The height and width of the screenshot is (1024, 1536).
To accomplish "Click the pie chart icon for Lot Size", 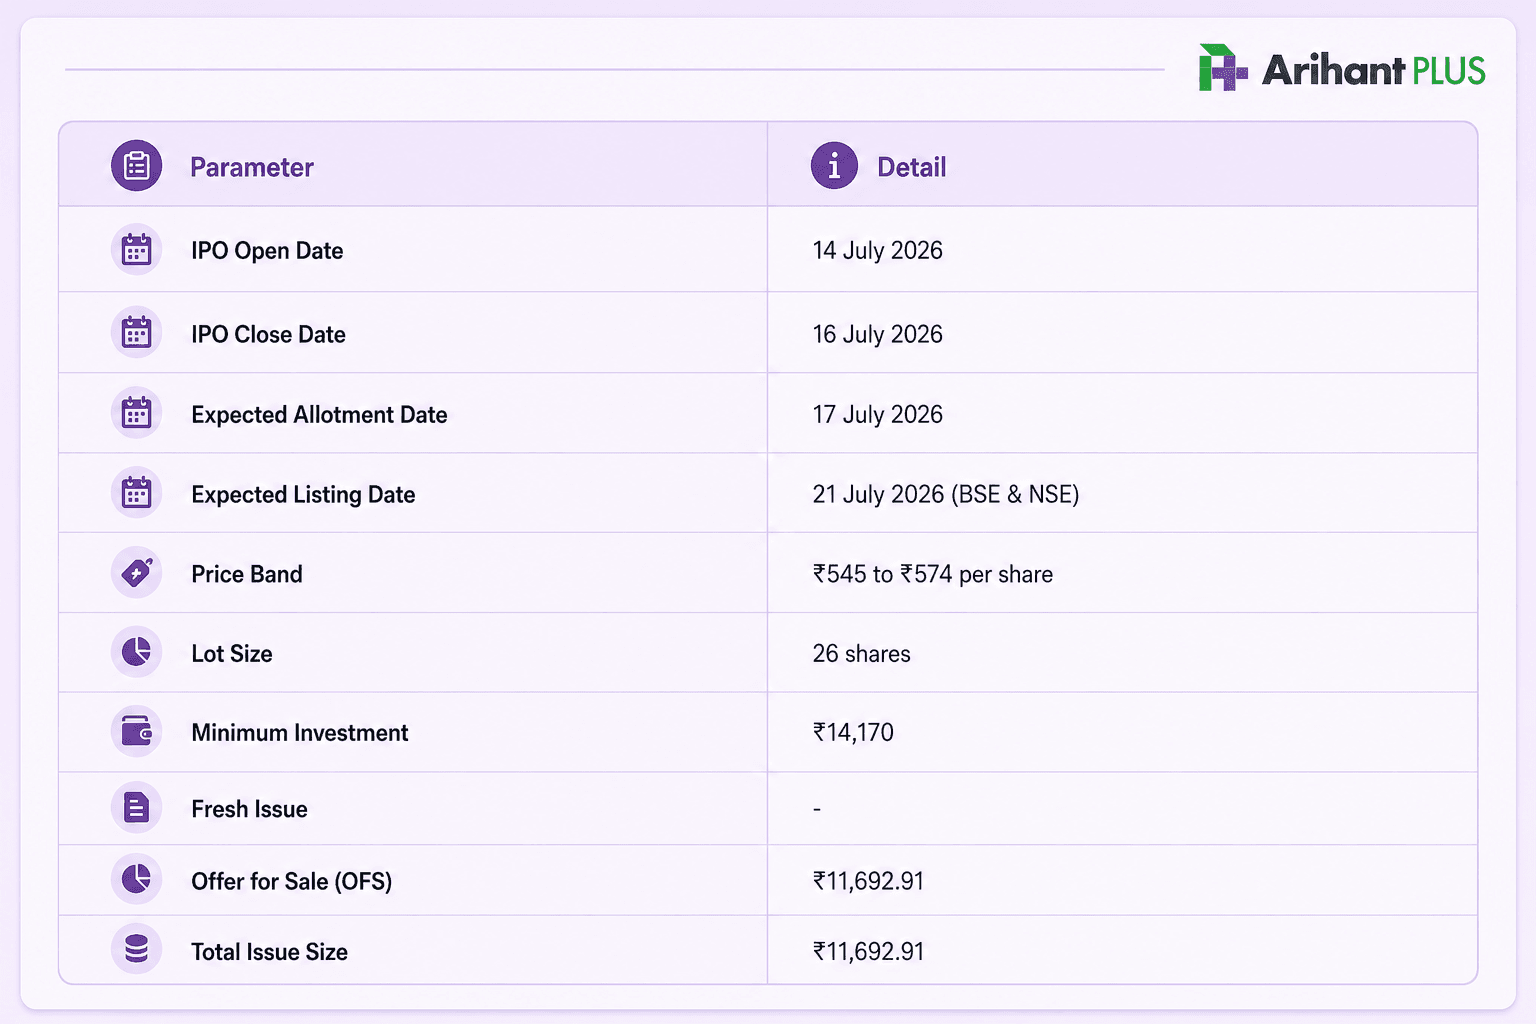I will 136,652.
